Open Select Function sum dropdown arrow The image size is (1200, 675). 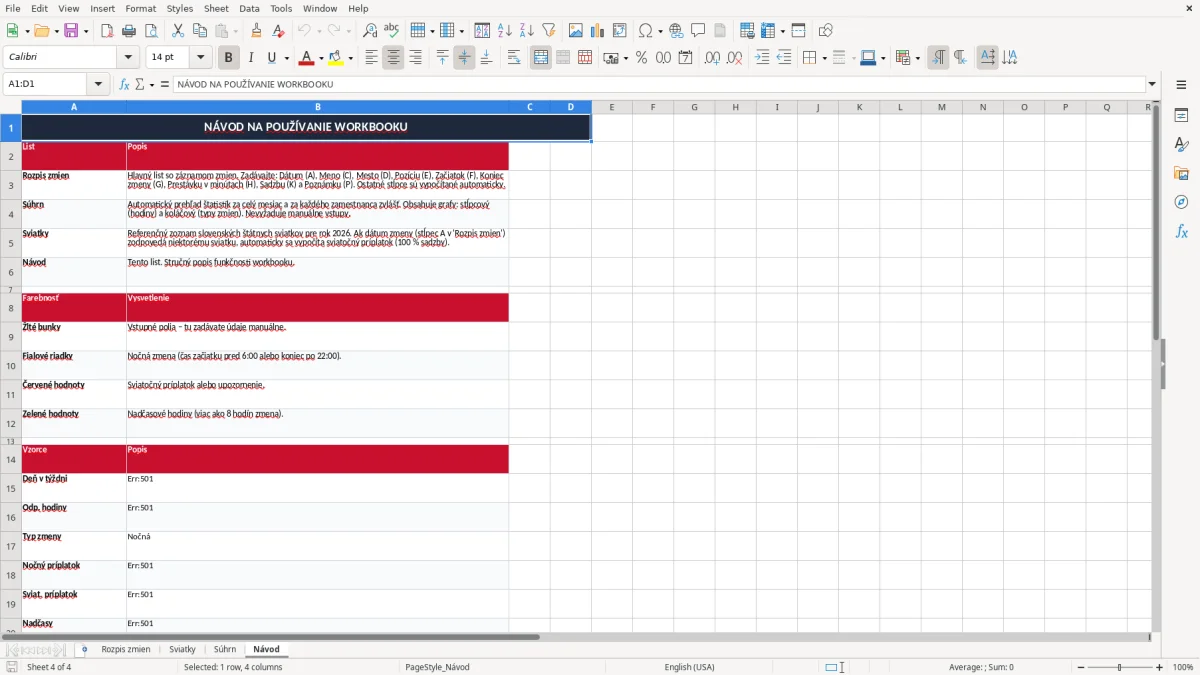pos(152,85)
